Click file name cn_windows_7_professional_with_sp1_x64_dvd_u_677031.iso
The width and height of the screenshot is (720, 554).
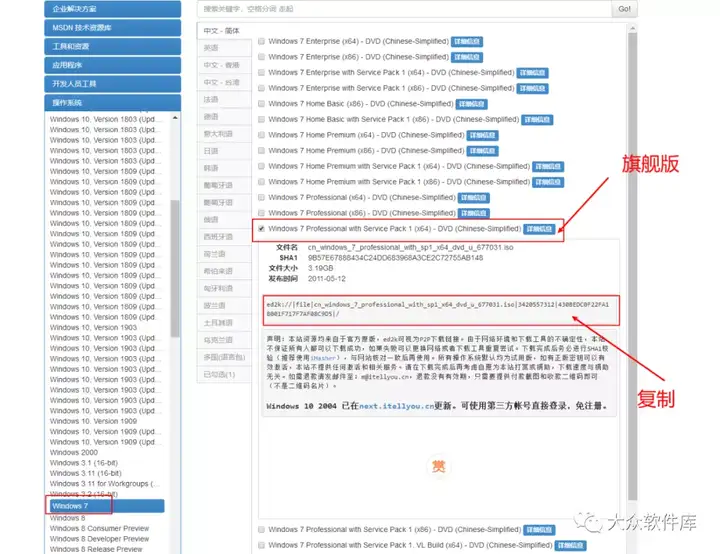pos(411,247)
